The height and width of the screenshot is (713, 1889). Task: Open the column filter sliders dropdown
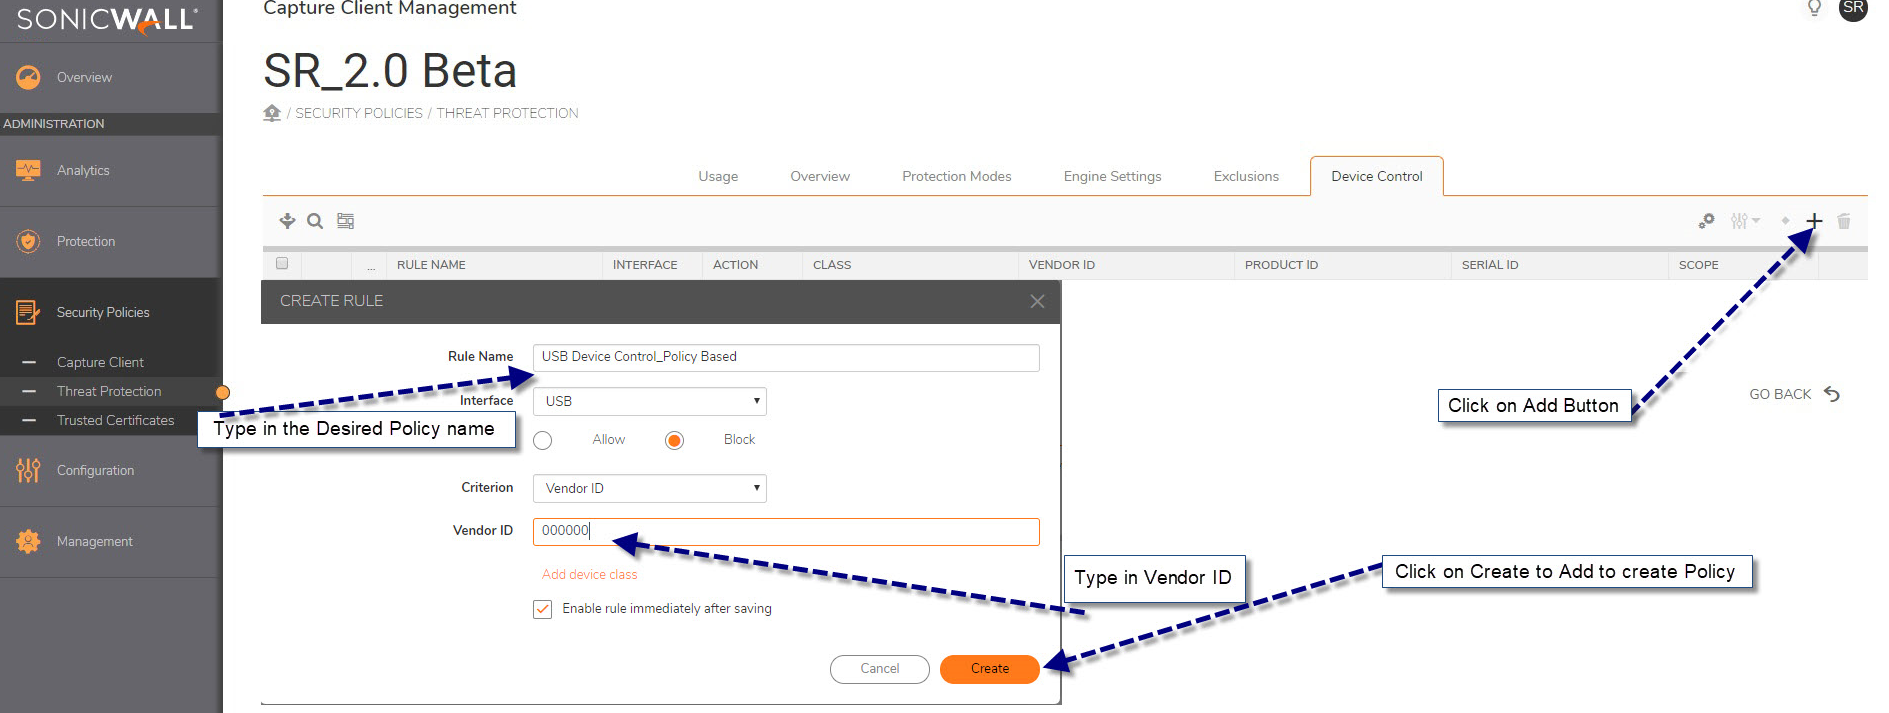(x=1744, y=221)
